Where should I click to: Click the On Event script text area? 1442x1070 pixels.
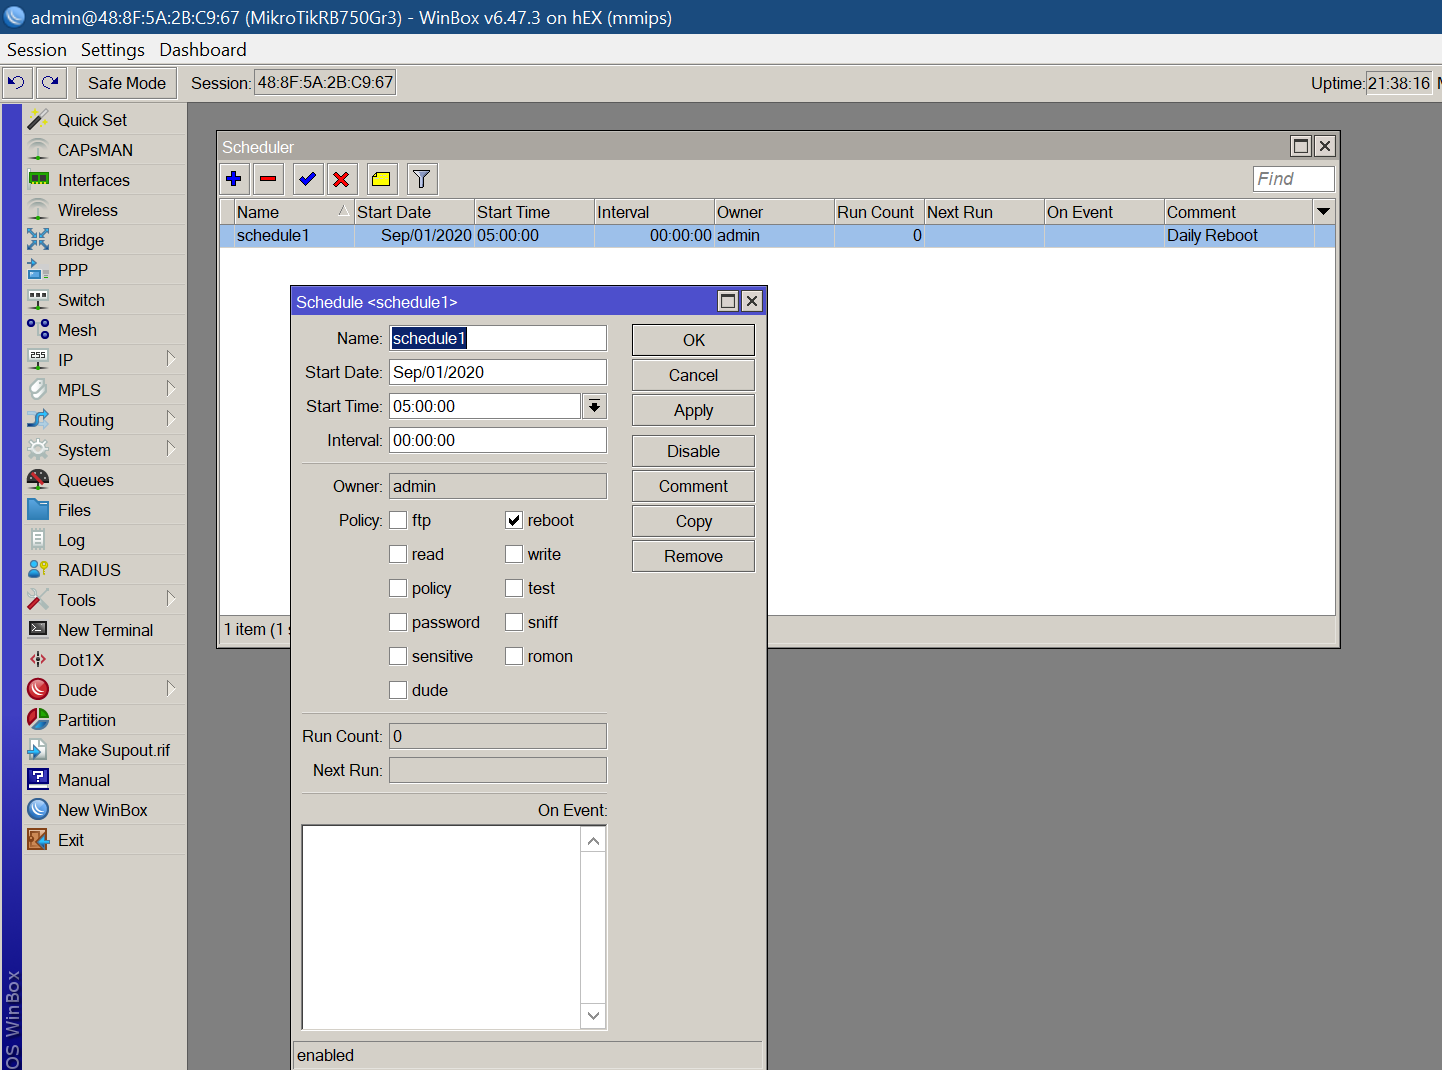tap(442, 927)
